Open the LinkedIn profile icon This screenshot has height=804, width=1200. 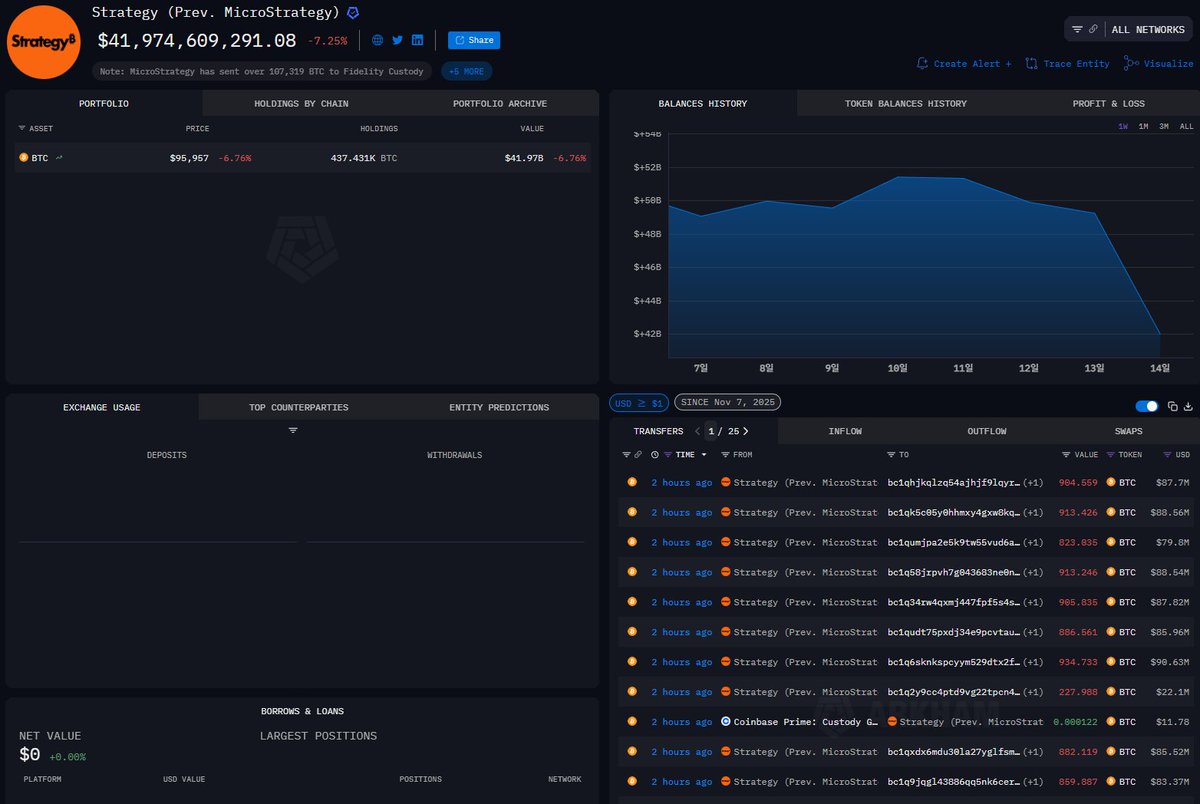417,40
